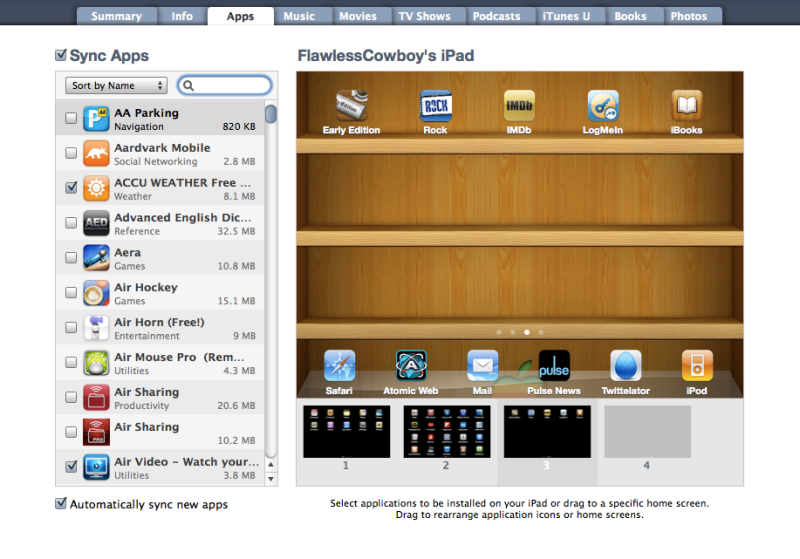
Task: Select the Rock app icon
Action: pos(435,106)
